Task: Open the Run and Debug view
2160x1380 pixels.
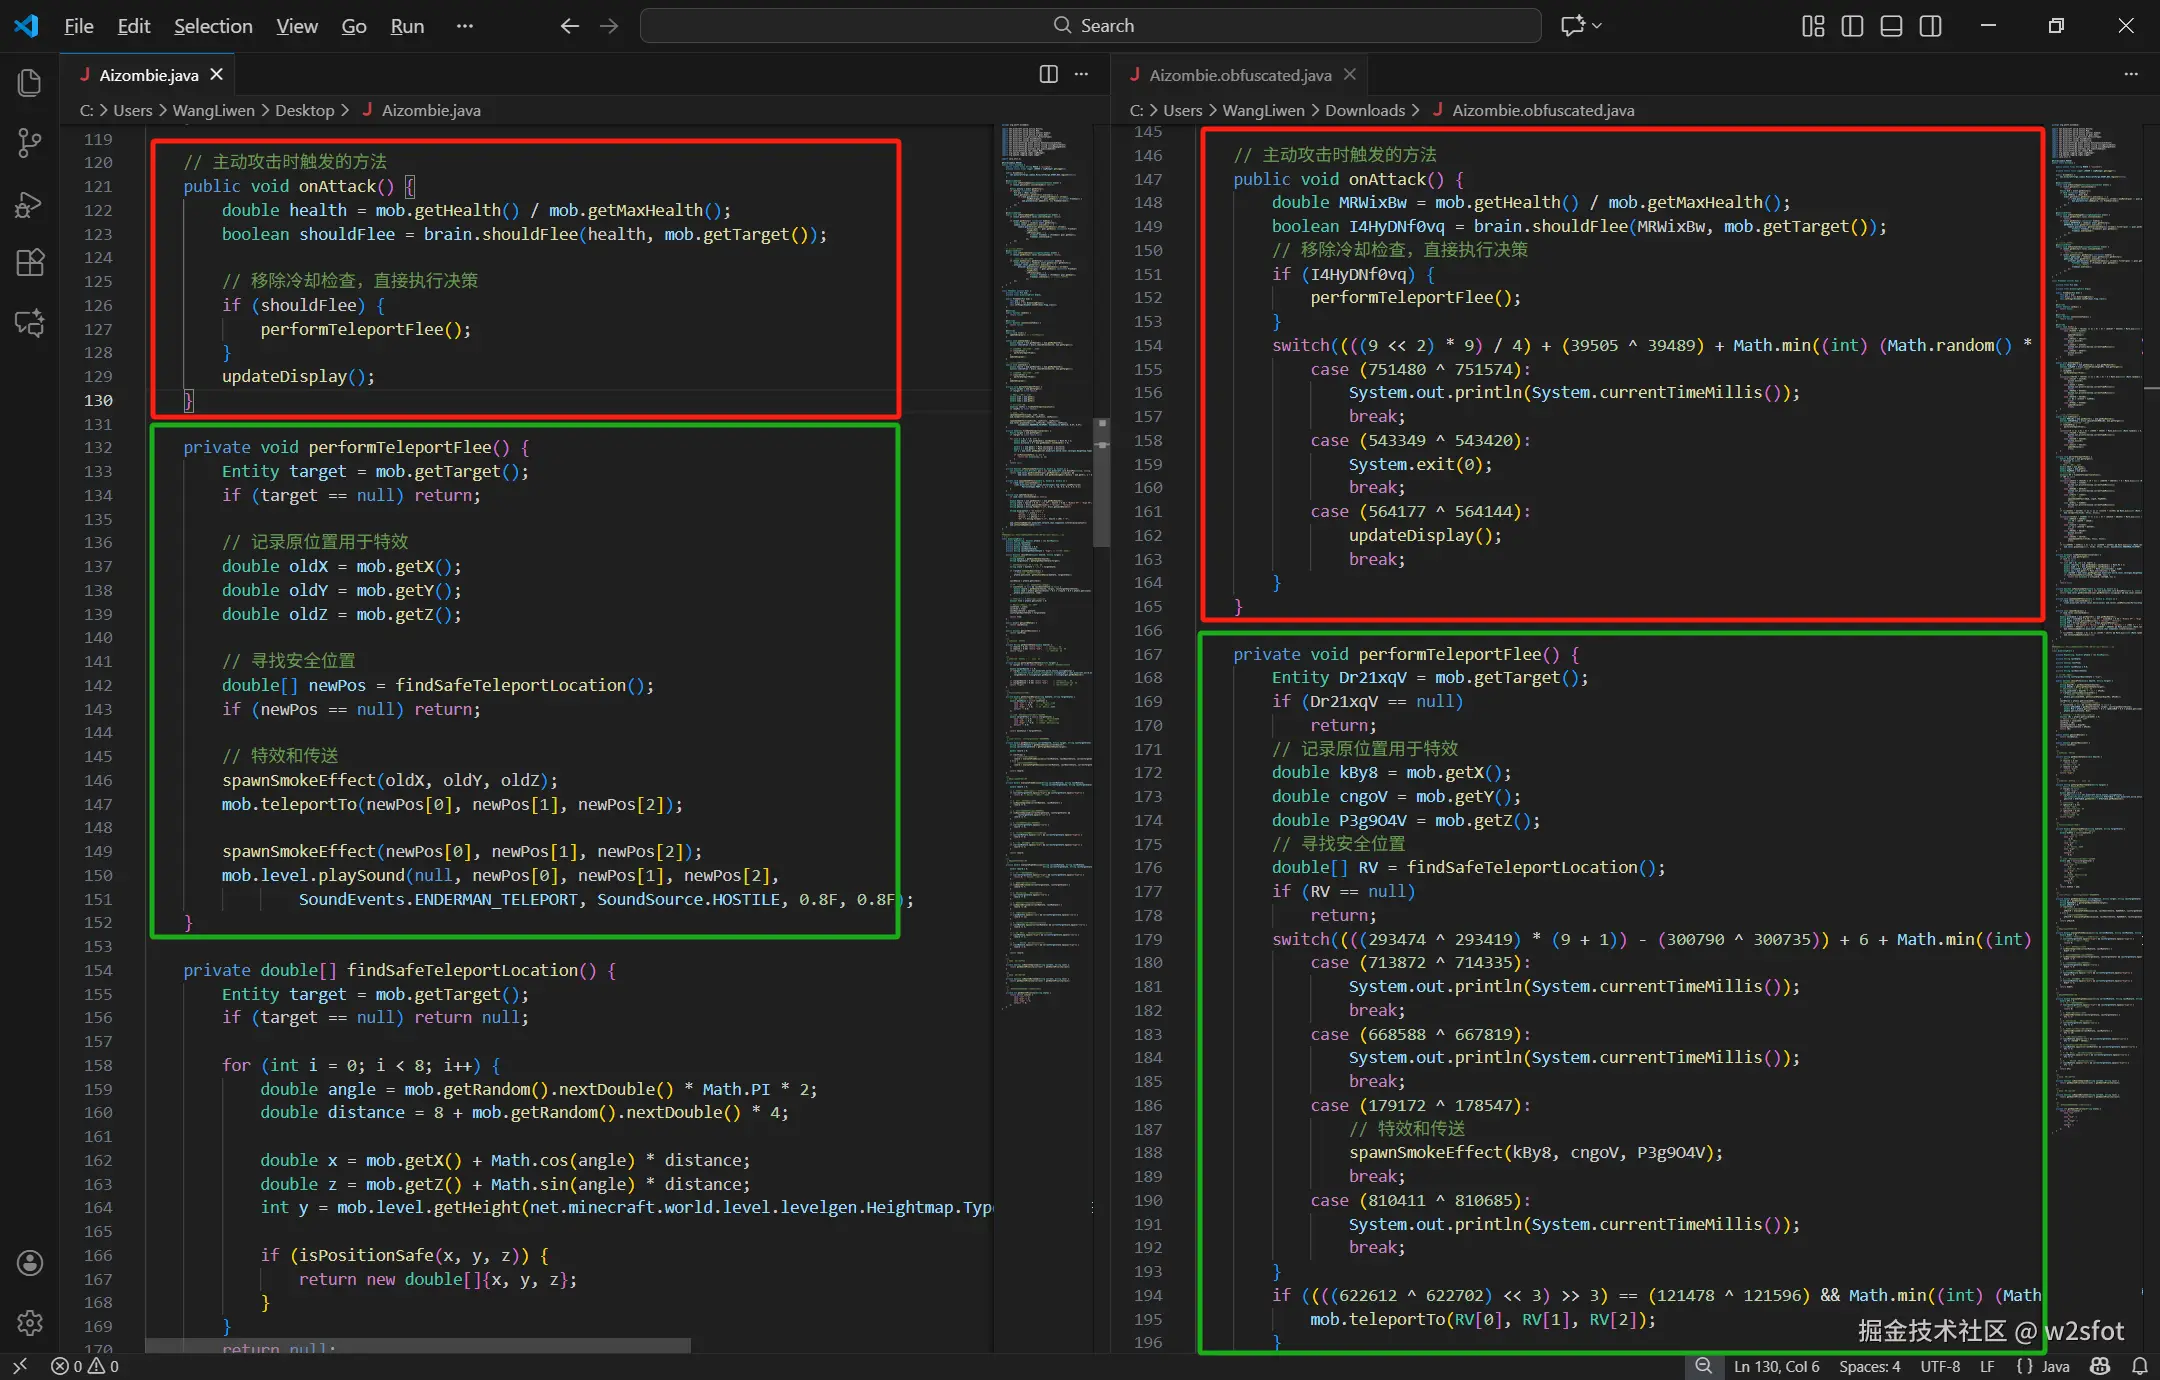Action: point(30,204)
